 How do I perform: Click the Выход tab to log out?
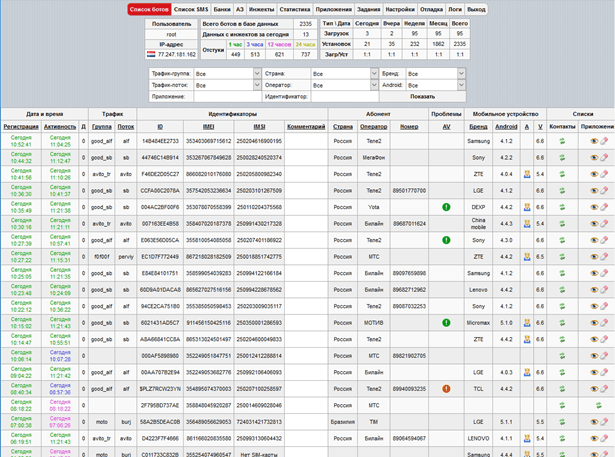(476, 9)
